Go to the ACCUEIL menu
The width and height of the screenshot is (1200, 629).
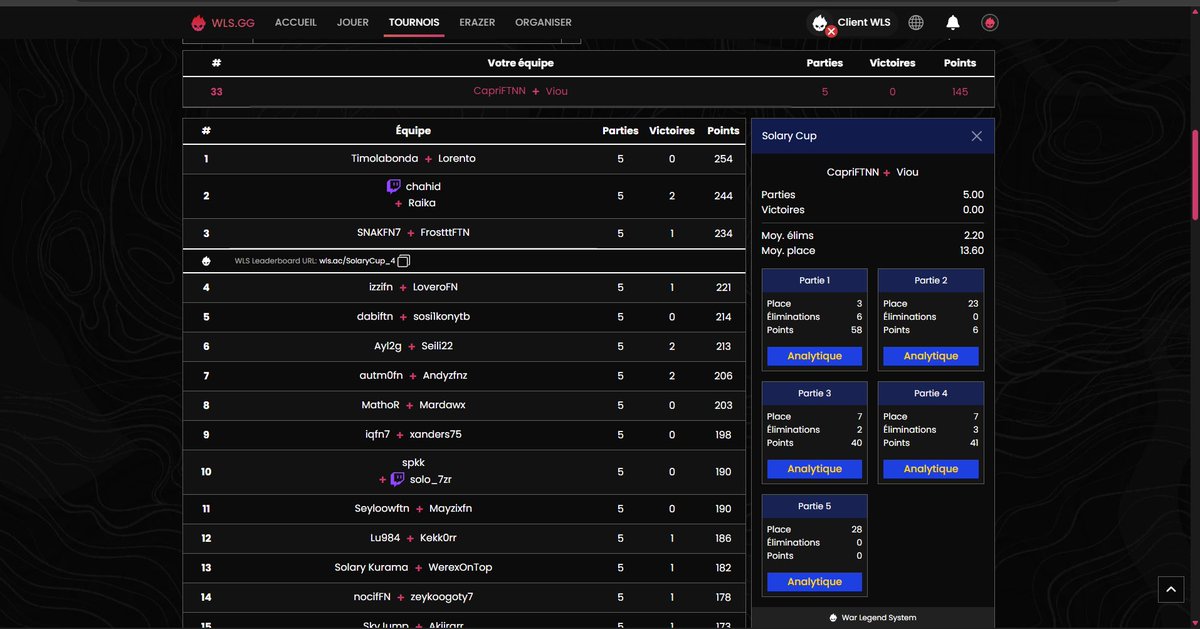[296, 22]
